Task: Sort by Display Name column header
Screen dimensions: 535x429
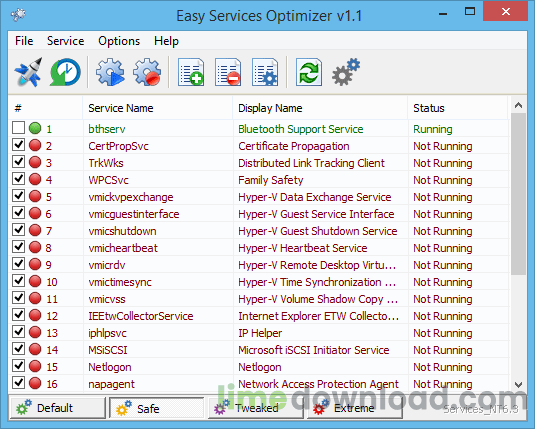Action: coord(270,108)
